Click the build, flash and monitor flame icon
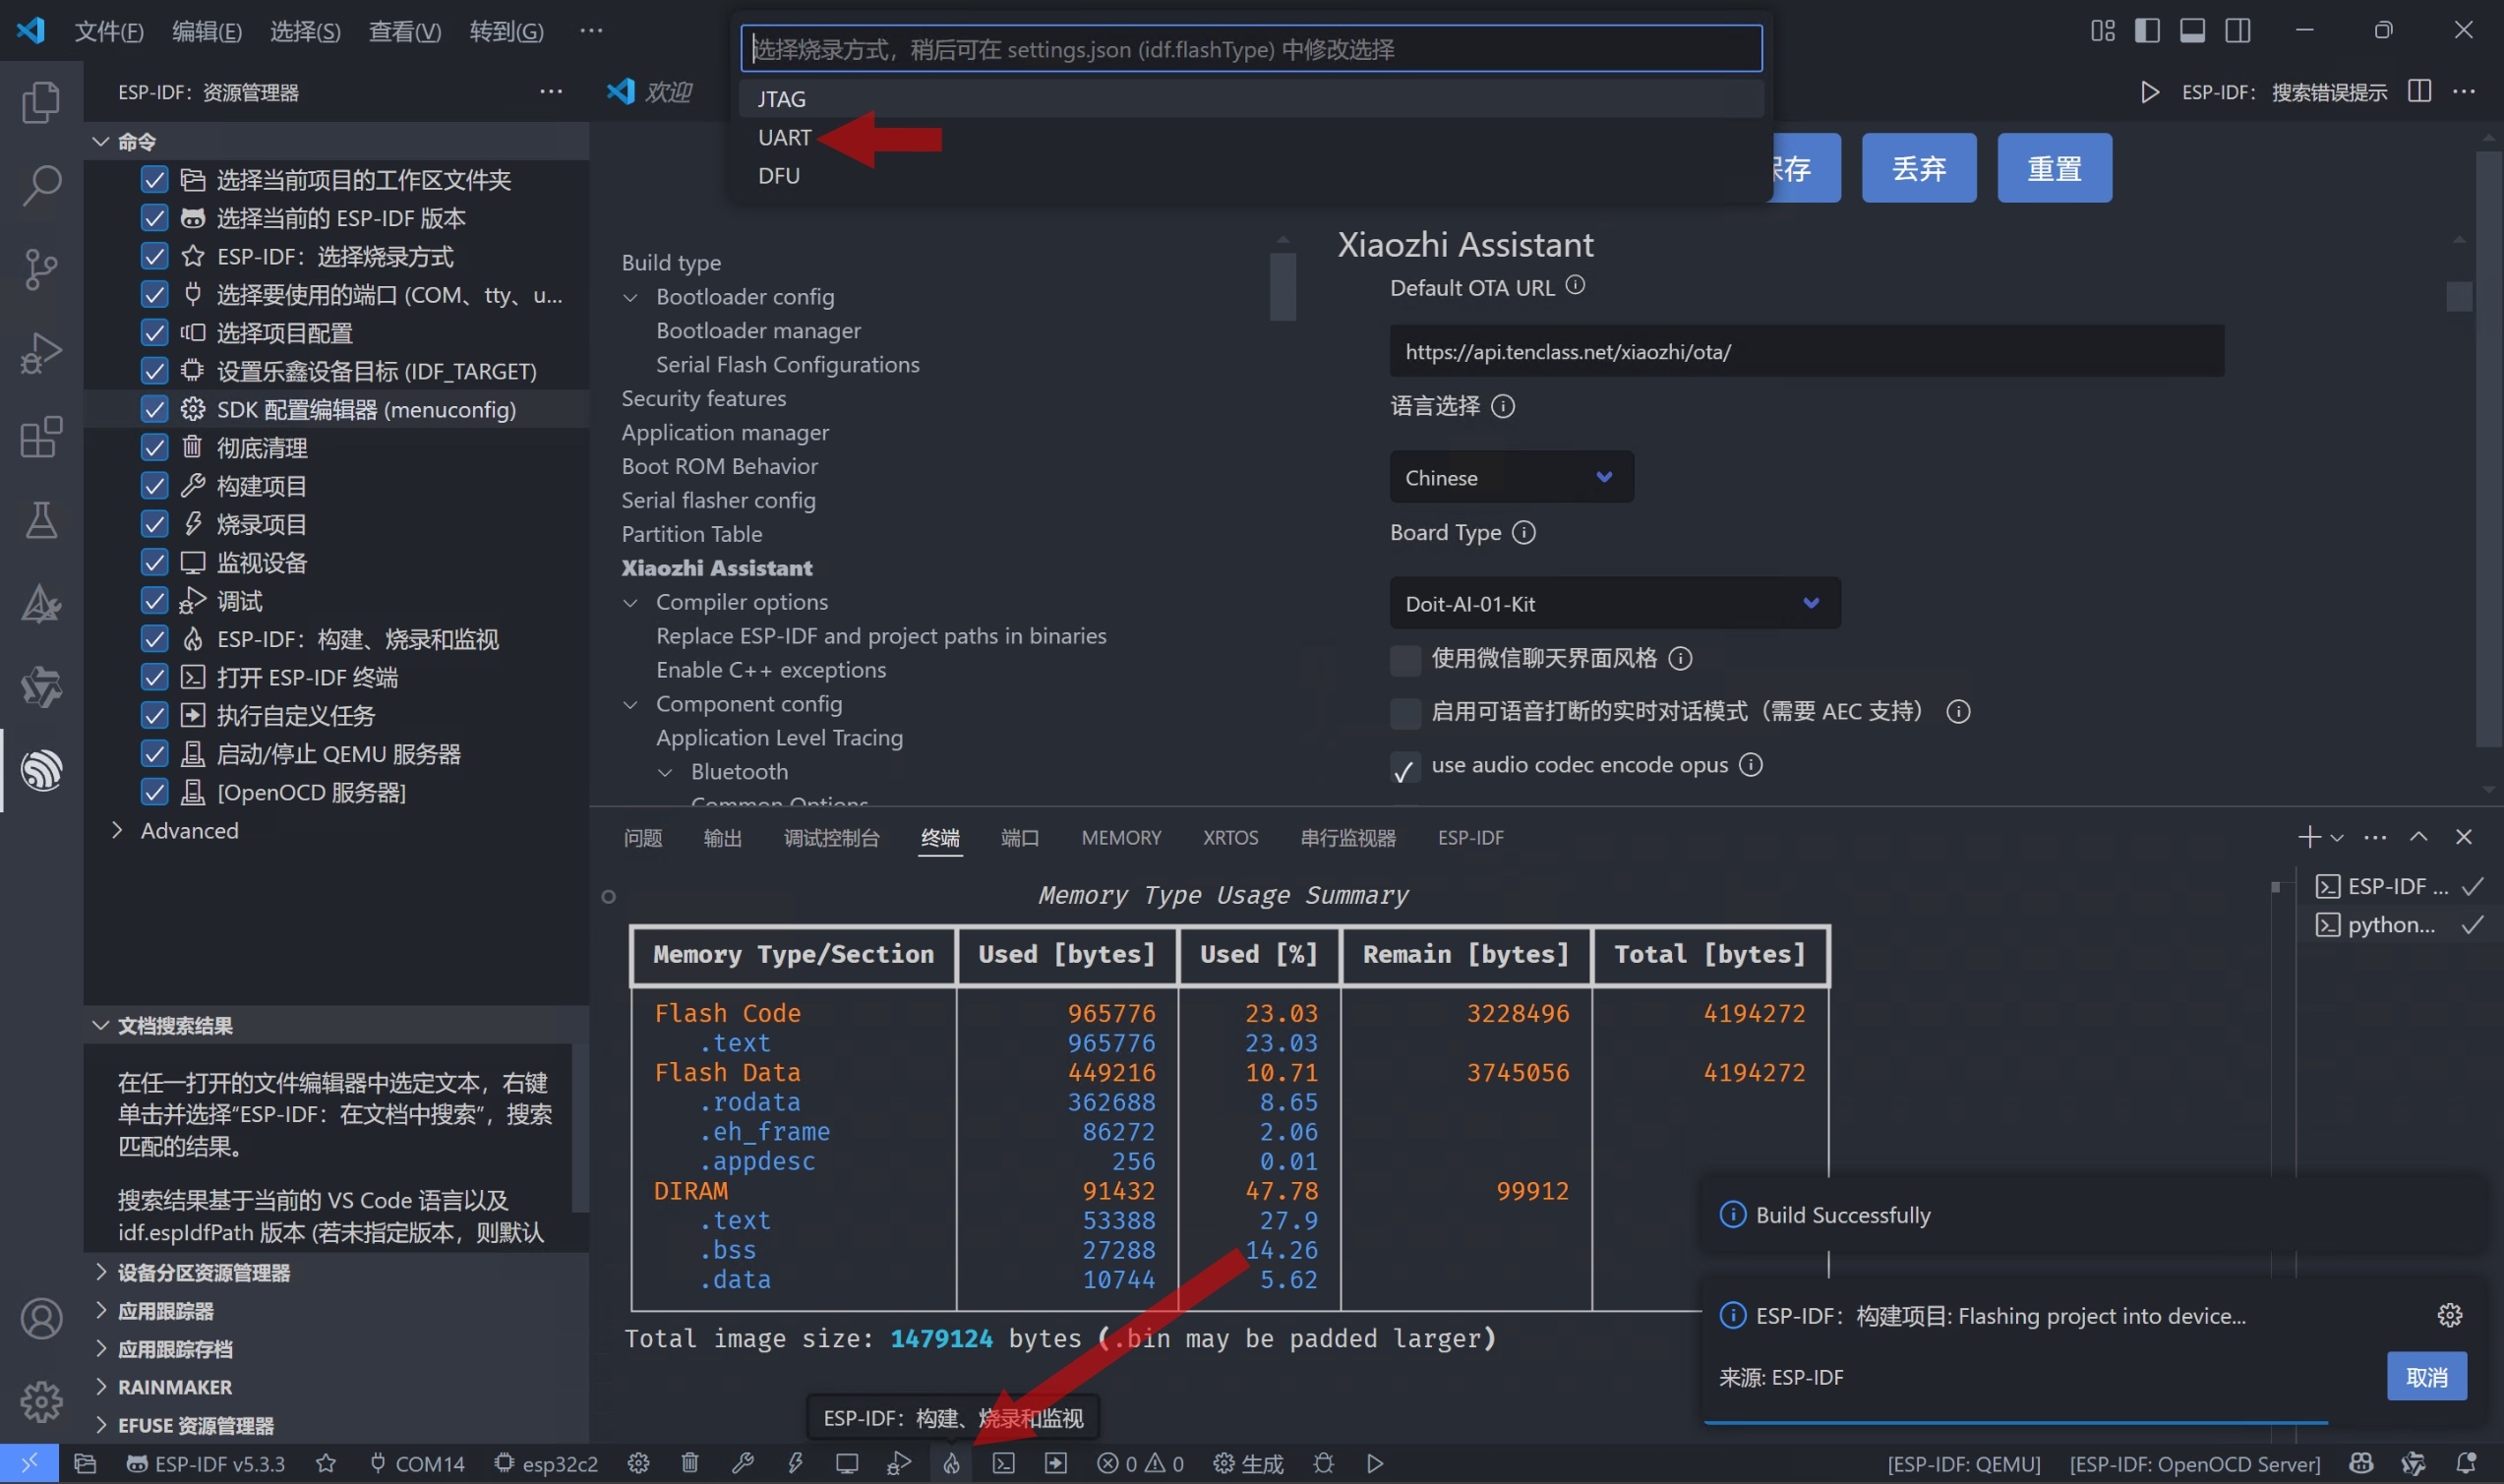2504x1484 pixels. click(951, 1463)
